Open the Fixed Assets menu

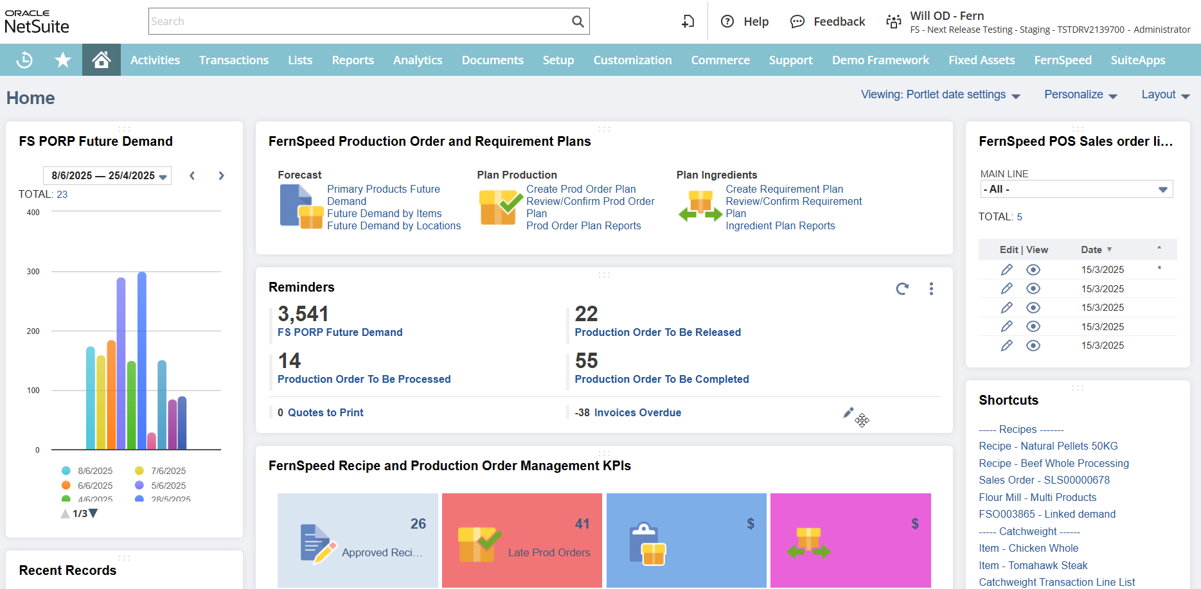(x=982, y=60)
